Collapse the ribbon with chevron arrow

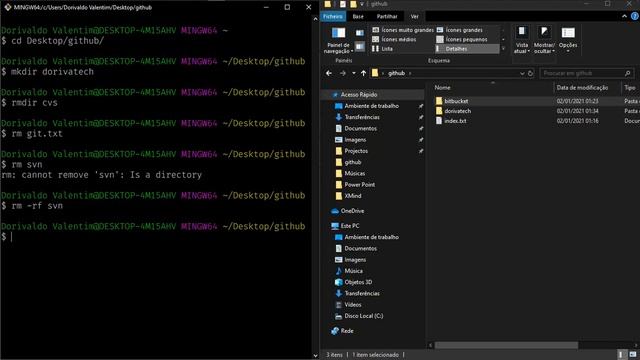coord(624,16)
